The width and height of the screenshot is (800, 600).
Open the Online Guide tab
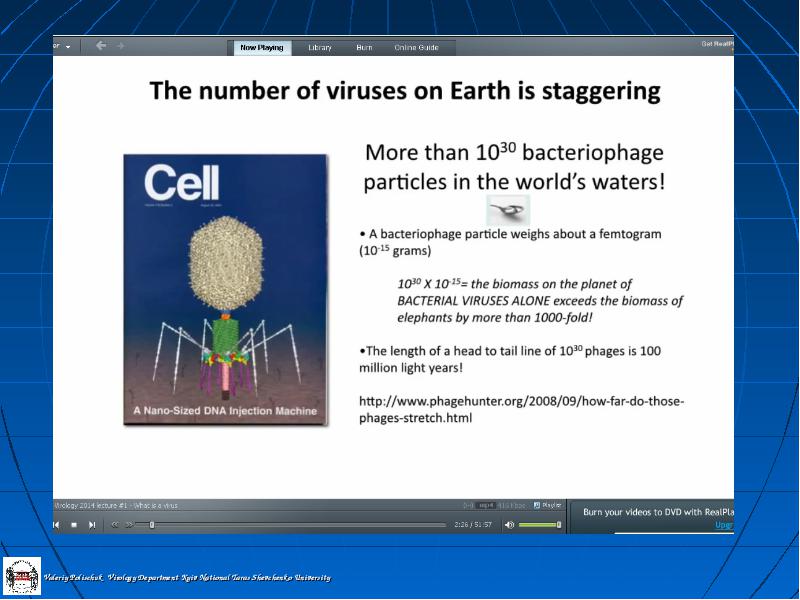point(416,47)
